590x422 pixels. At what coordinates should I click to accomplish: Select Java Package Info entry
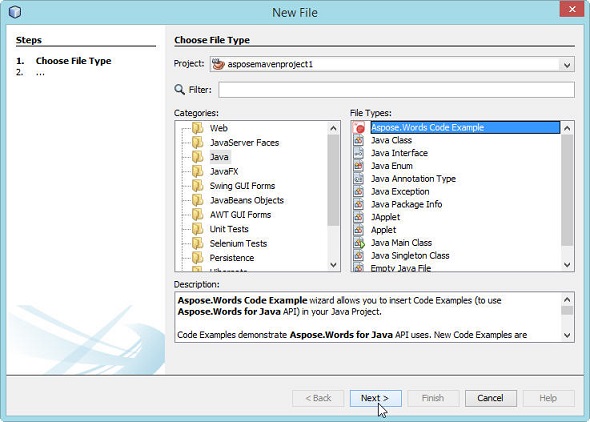[406, 204]
